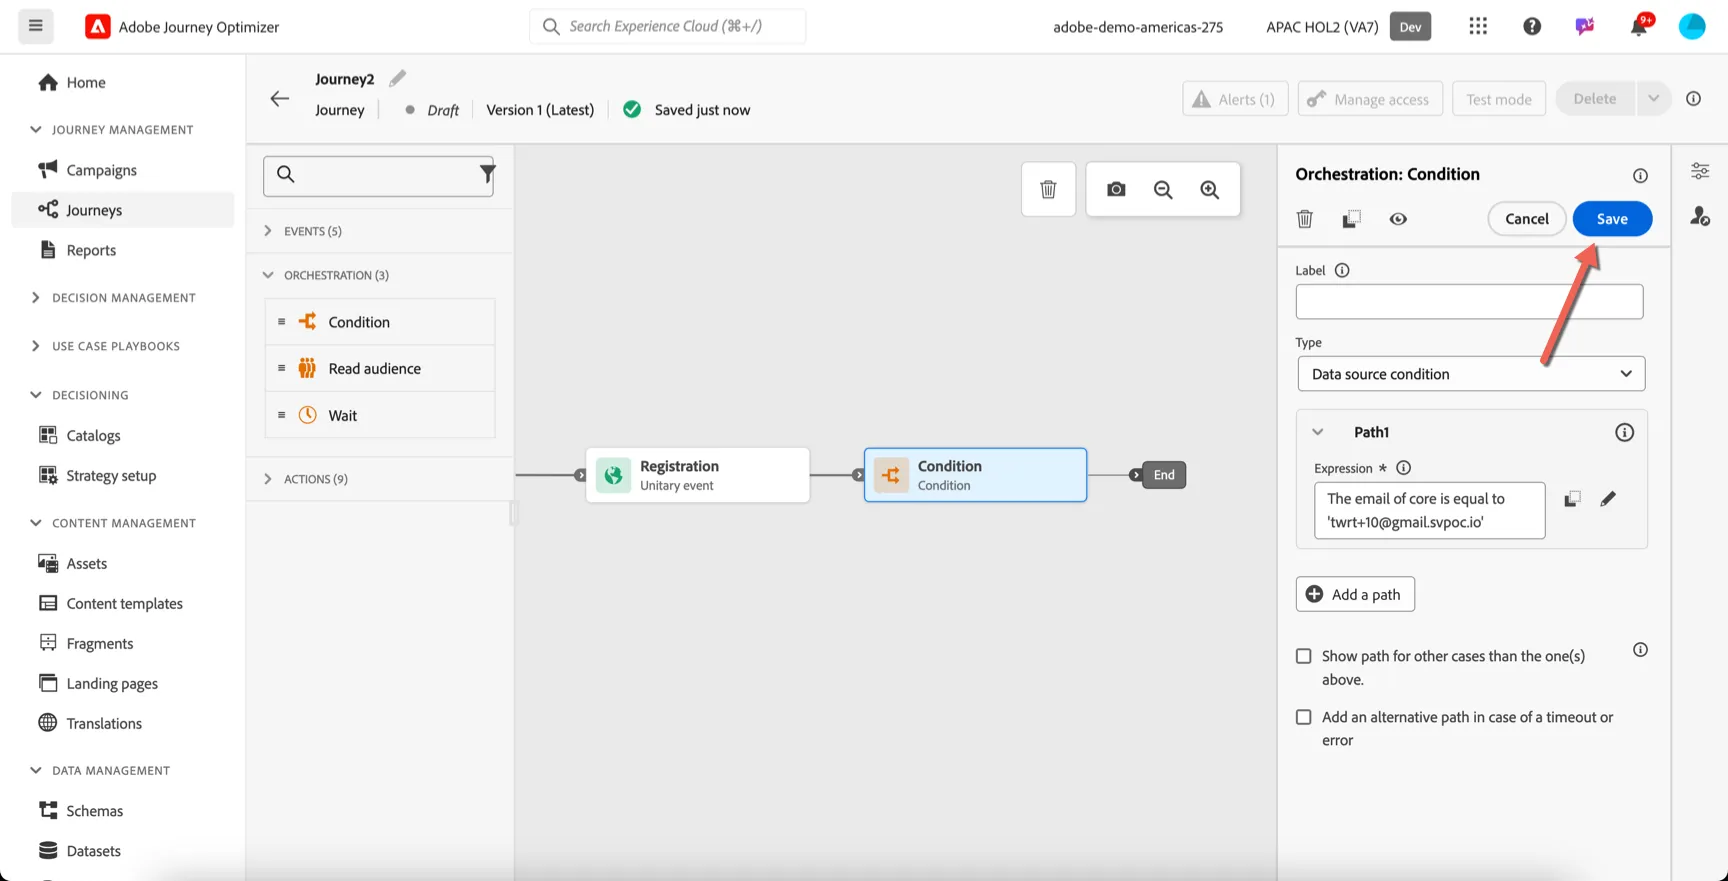Open Journeys in sidebar
The width and height of the screenshot is (1728, 881).
pyautogui.click(x=123, y=210)
